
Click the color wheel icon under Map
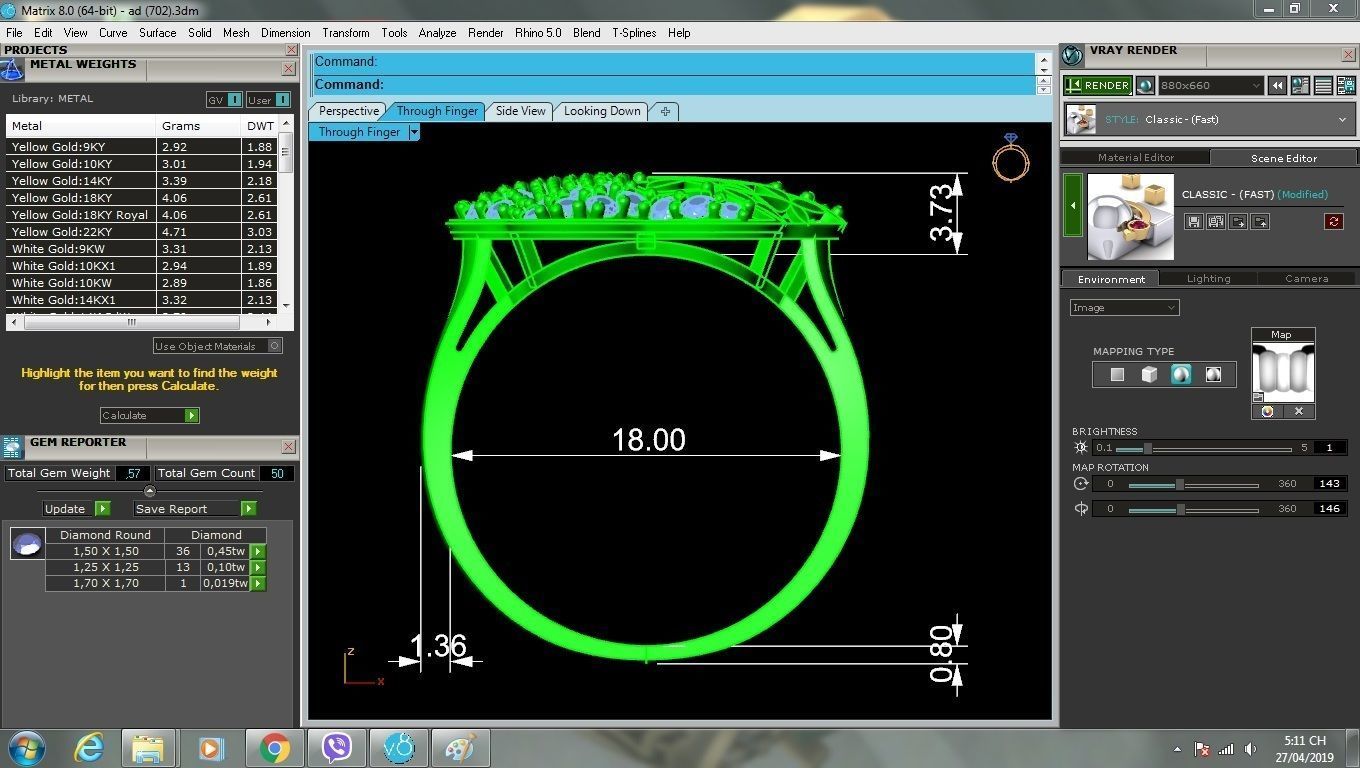pos(1267,411)
